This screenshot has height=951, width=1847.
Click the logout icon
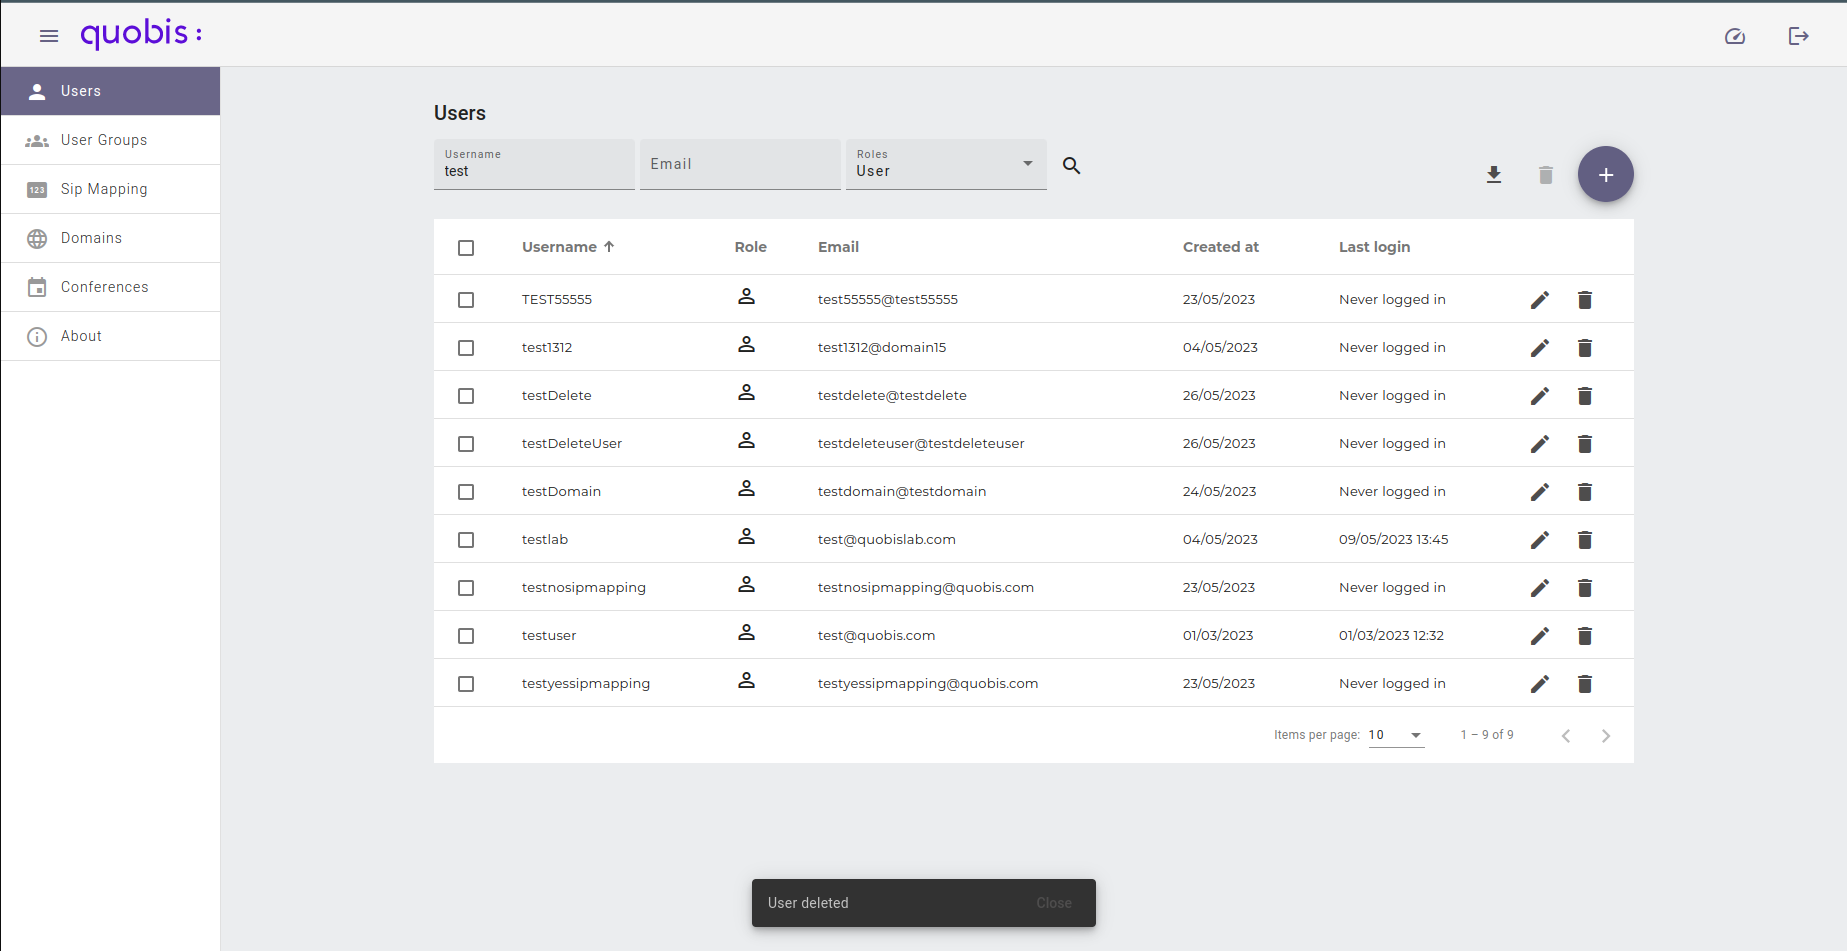coord(1798,36)
